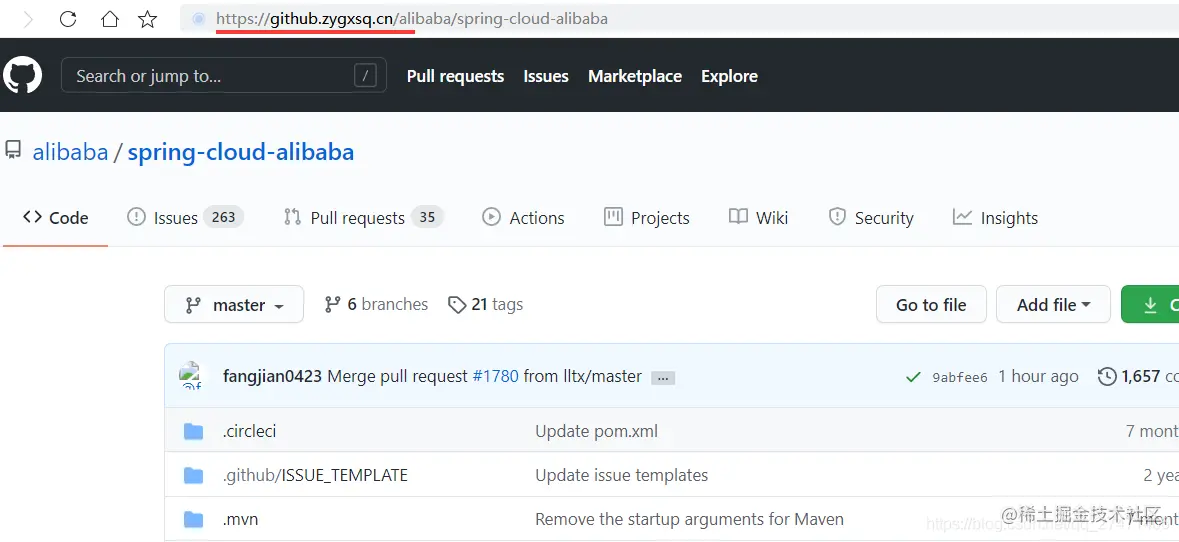Click the 1 hour ago timestamp
The image size is (1179, 542).
click(x=1038, y=377)
